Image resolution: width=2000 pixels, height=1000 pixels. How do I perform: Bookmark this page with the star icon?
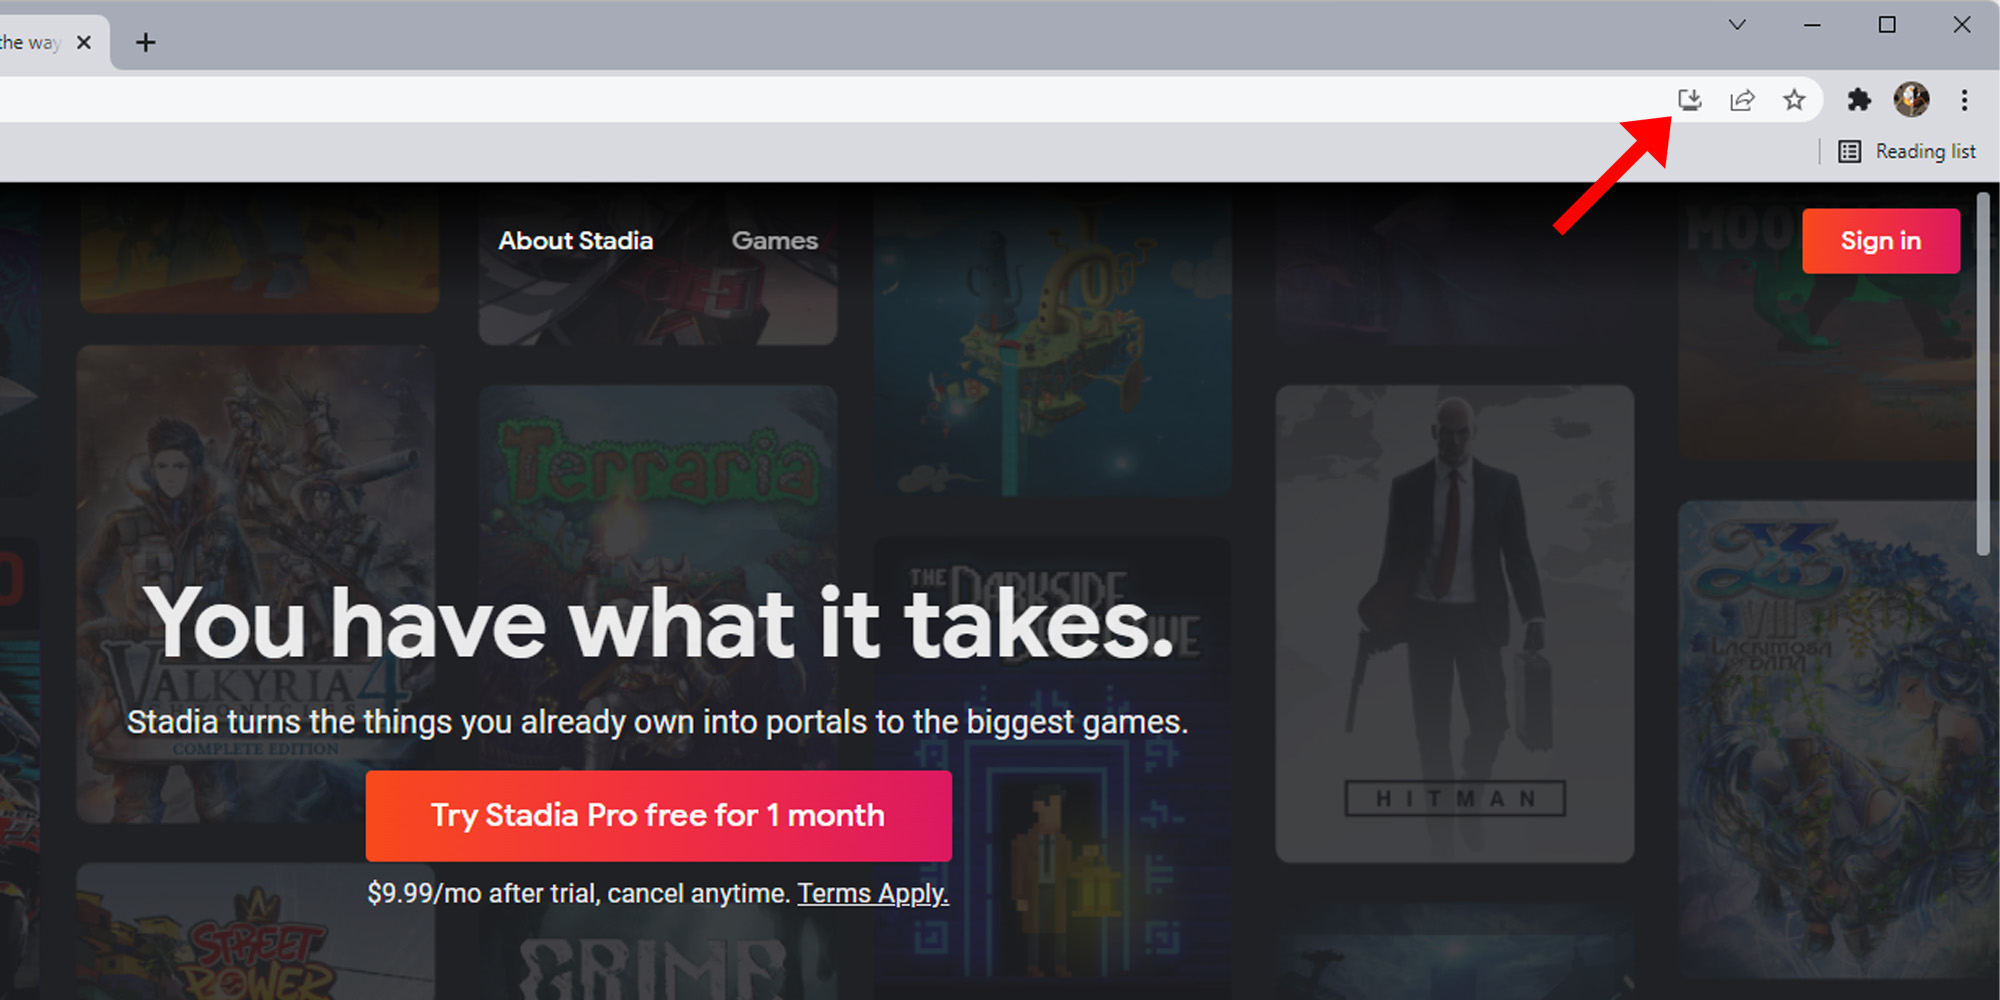pos(1794,100)
